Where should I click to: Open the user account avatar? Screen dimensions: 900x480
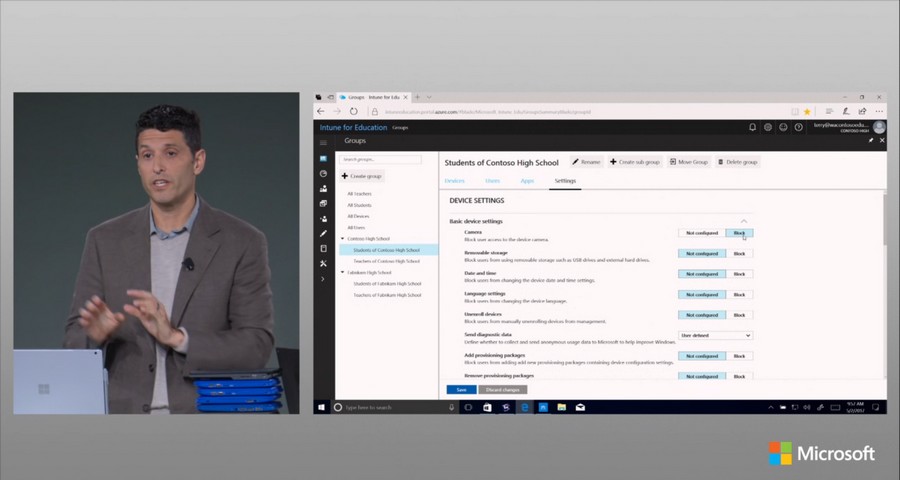tap(879, 127)
